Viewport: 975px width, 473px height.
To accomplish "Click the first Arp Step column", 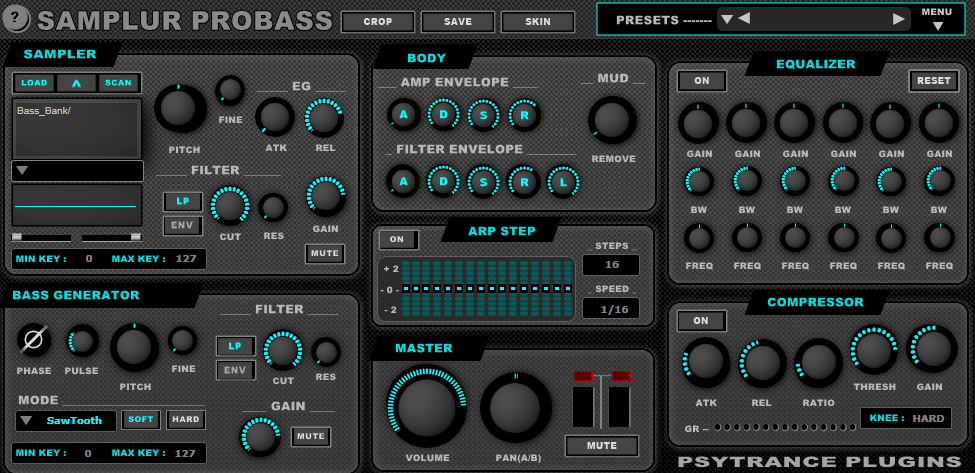I will point(407,289).
